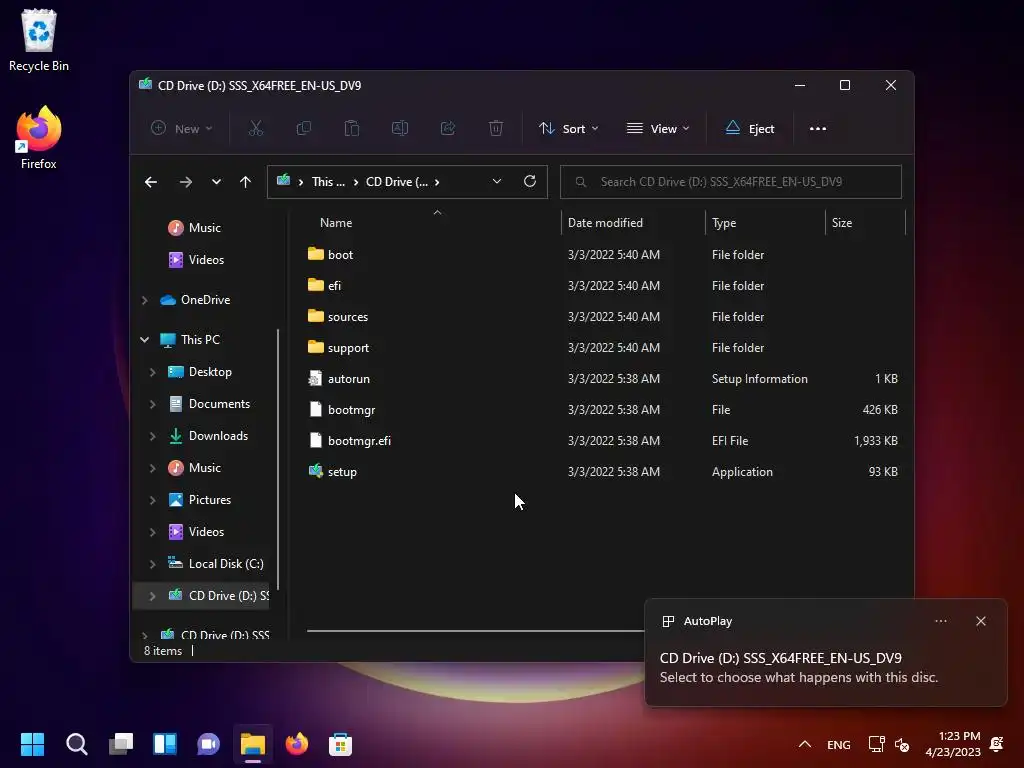1024x768 pixels.
Task: Open Recycle Bin desktop icon
Action: coord(39,40)
